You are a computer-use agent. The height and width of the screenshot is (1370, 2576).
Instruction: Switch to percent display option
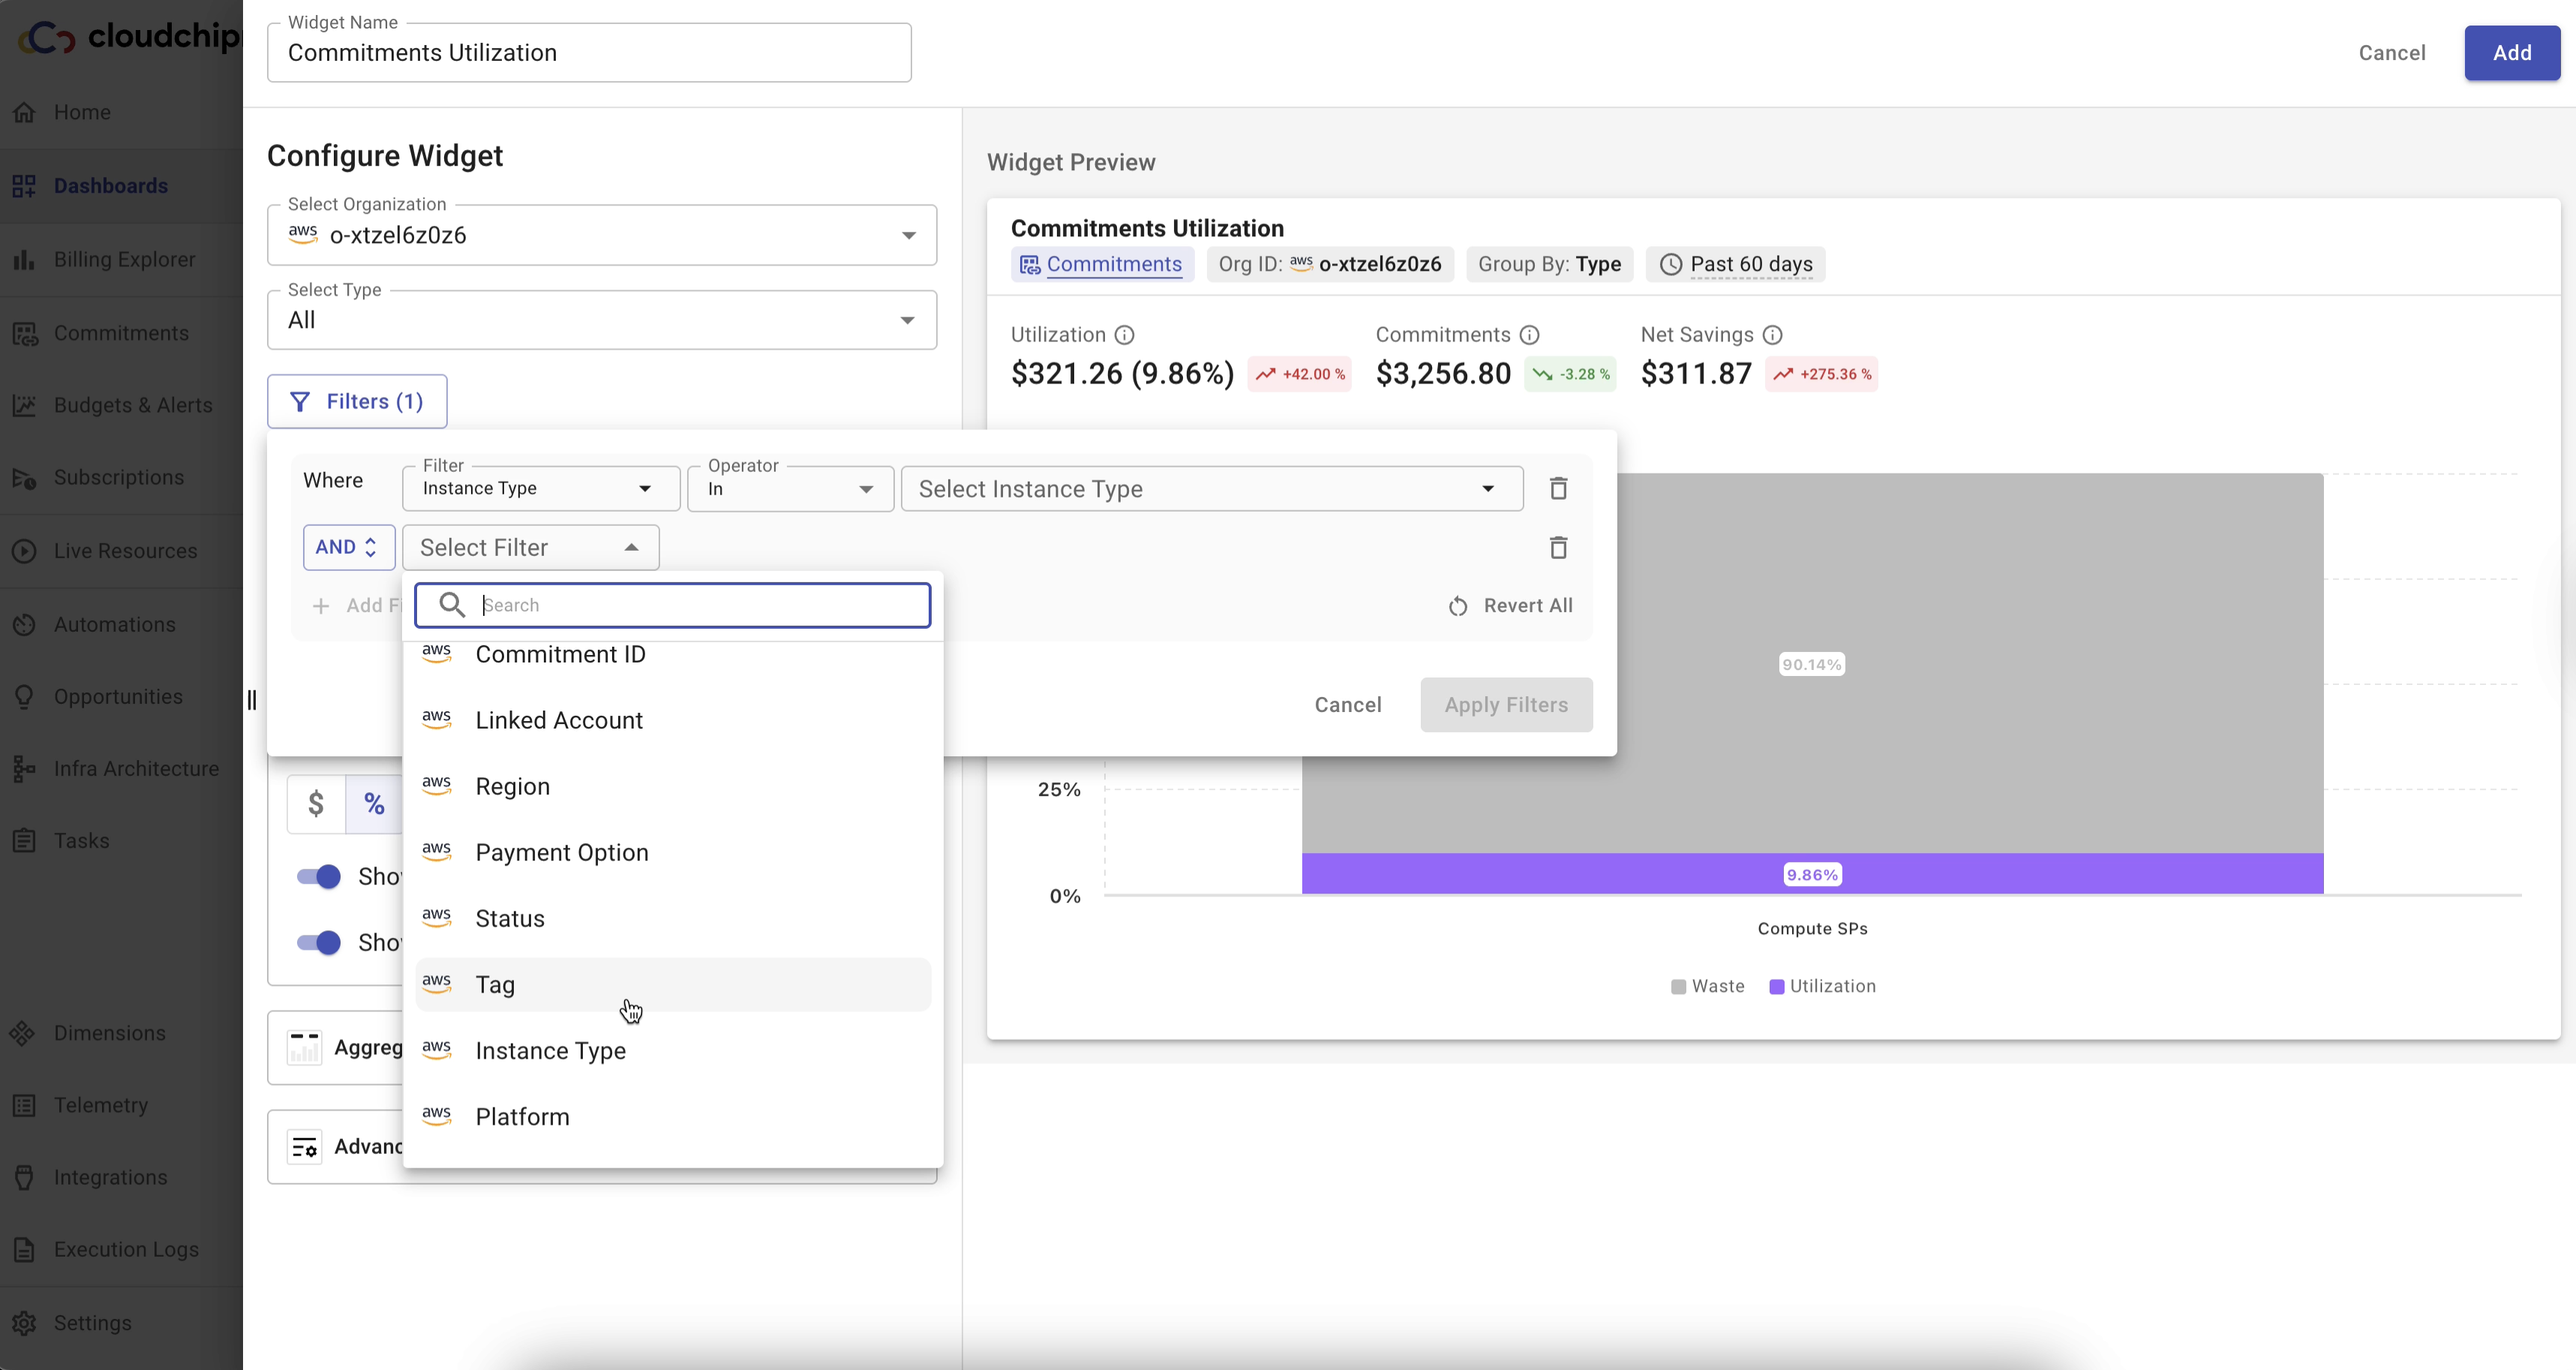click(374, 803)
